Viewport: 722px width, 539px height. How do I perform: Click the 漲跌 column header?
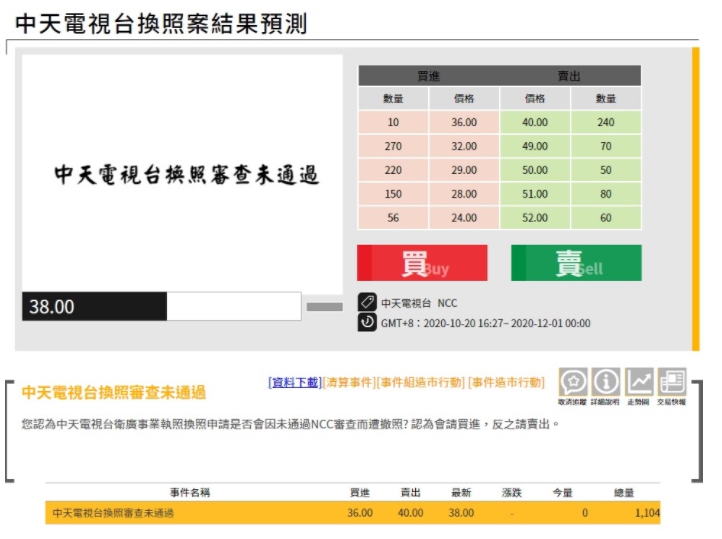pos(512,493)
